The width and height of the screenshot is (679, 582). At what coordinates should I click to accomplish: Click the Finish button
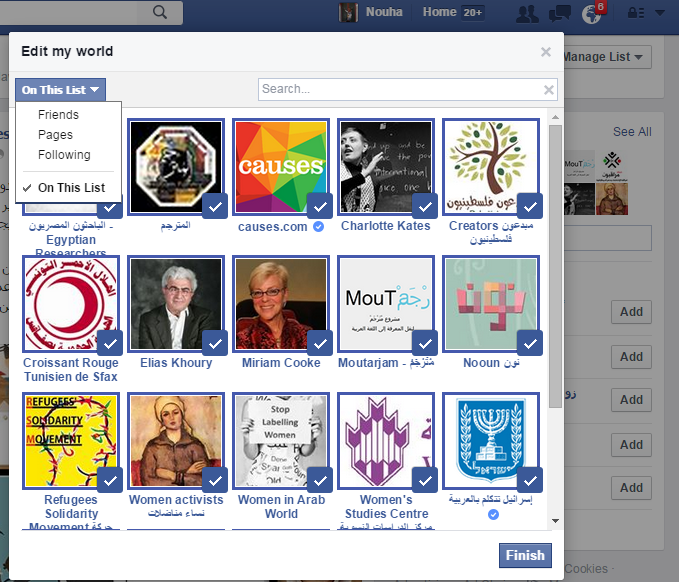[525, 555]
